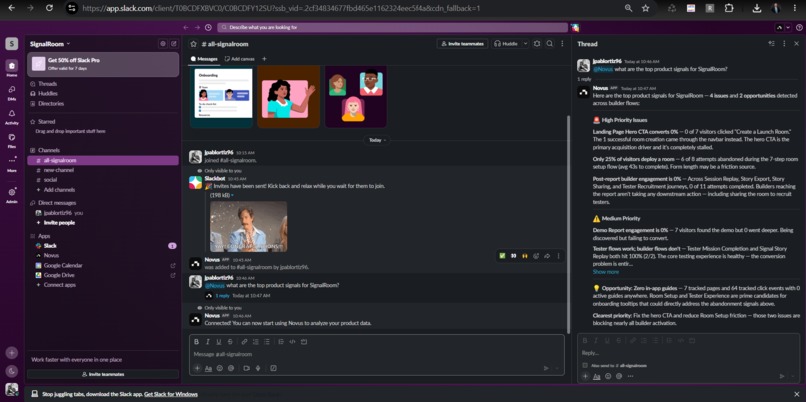This screenshot has height=402, width=806.
Task: Toggle formatting toolbar Aa in channel composer
Action: coord(208,368)
